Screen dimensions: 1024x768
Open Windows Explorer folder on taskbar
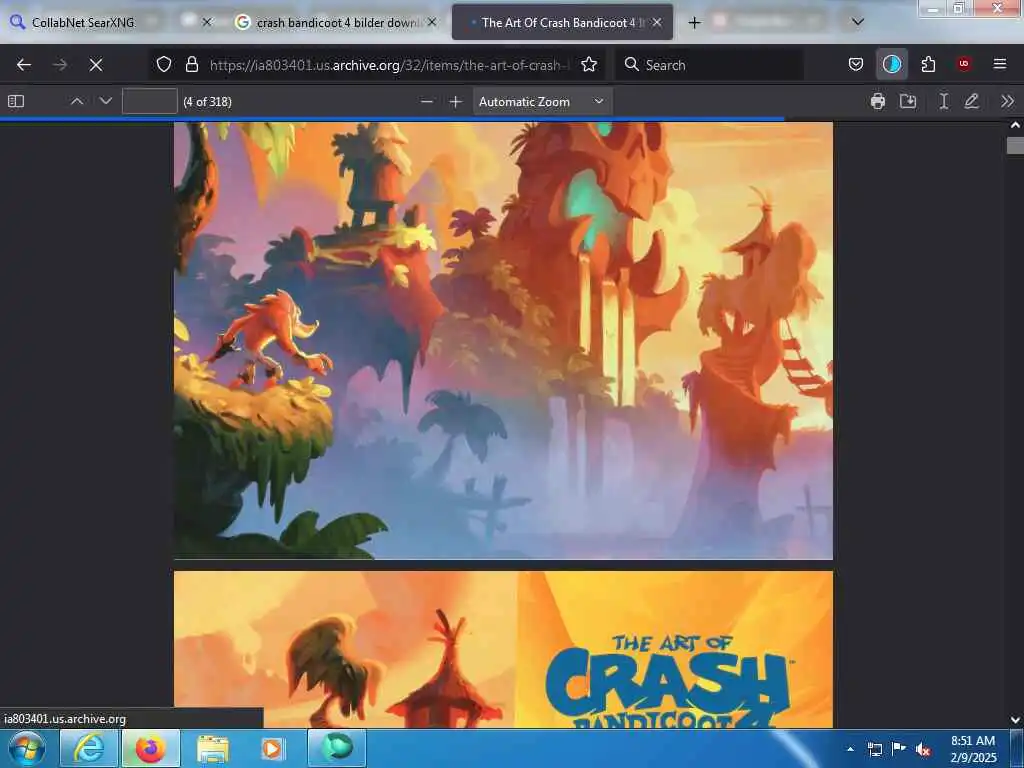click(212, 748)
